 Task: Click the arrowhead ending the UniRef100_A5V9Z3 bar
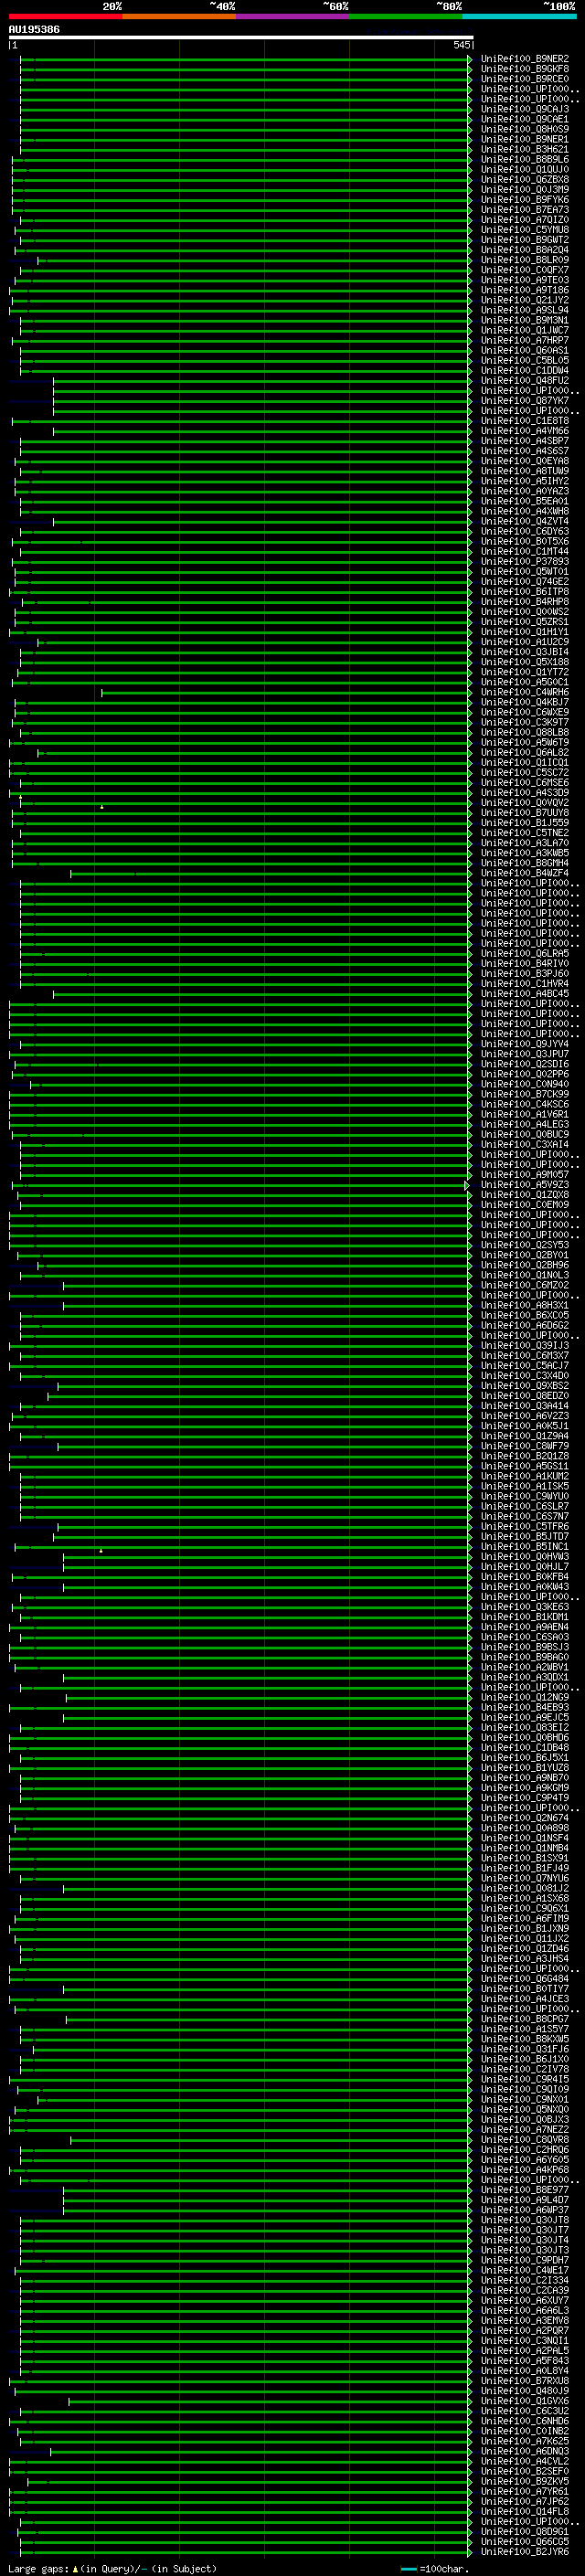click(467, 1185)
